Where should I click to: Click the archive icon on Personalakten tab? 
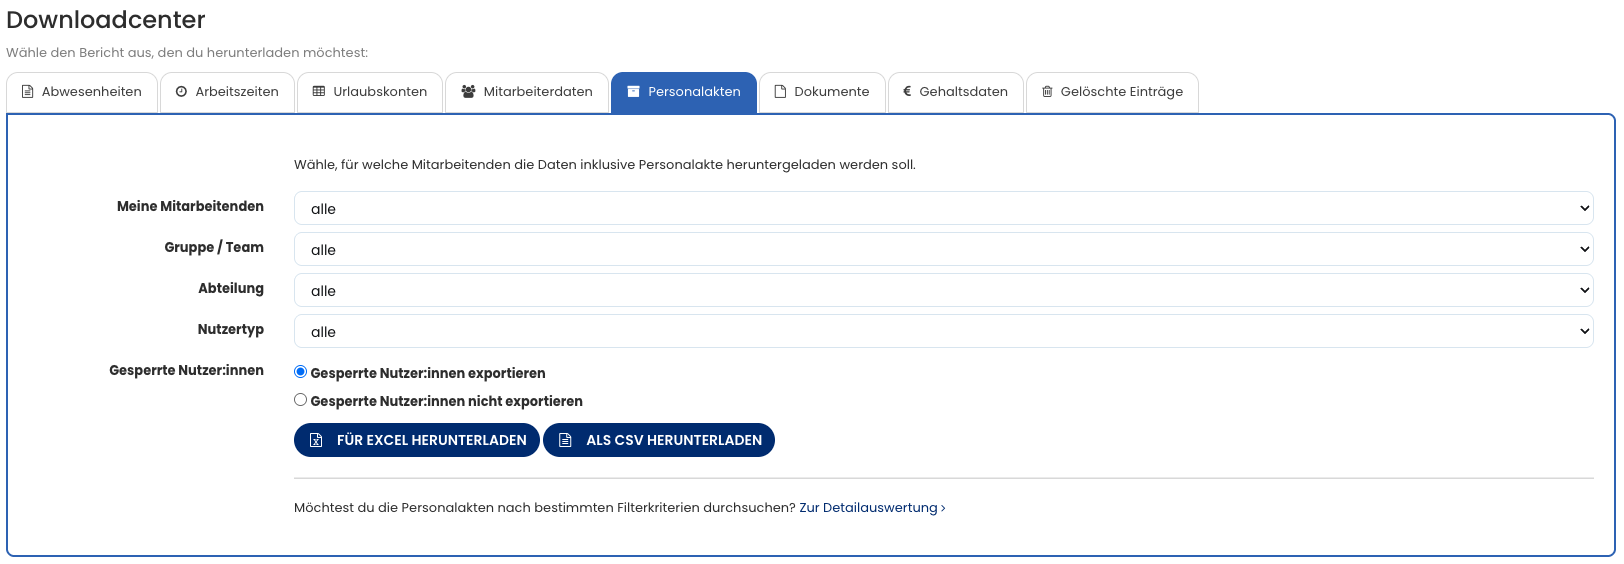click(x=633, y=92)
